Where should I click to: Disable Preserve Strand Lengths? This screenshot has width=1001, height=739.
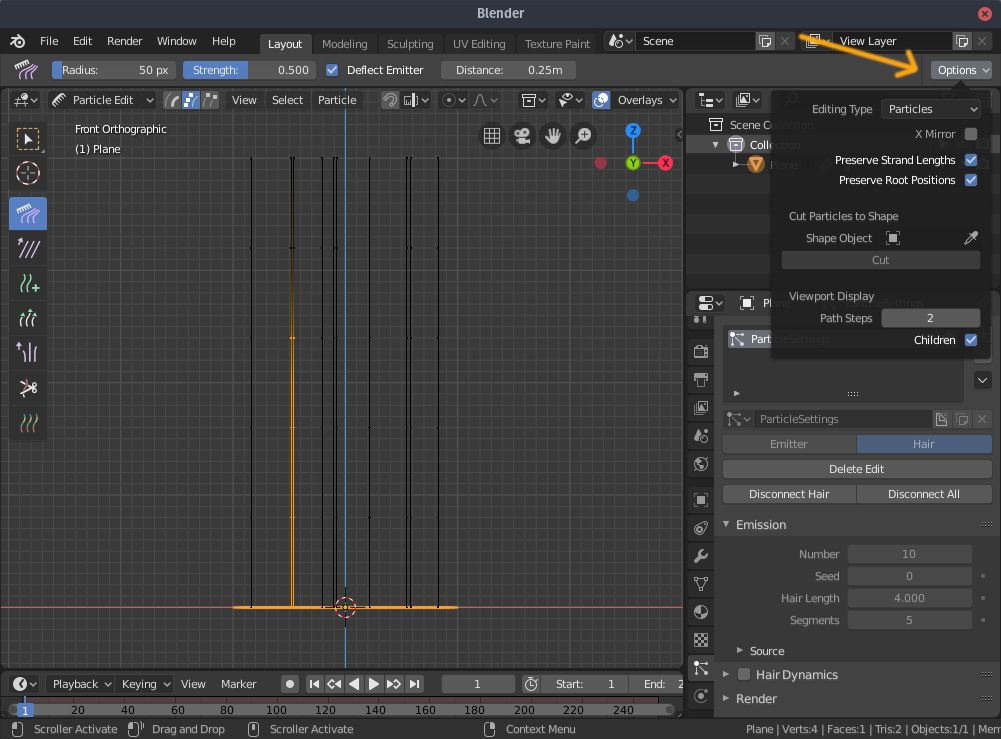click(969, 160)
